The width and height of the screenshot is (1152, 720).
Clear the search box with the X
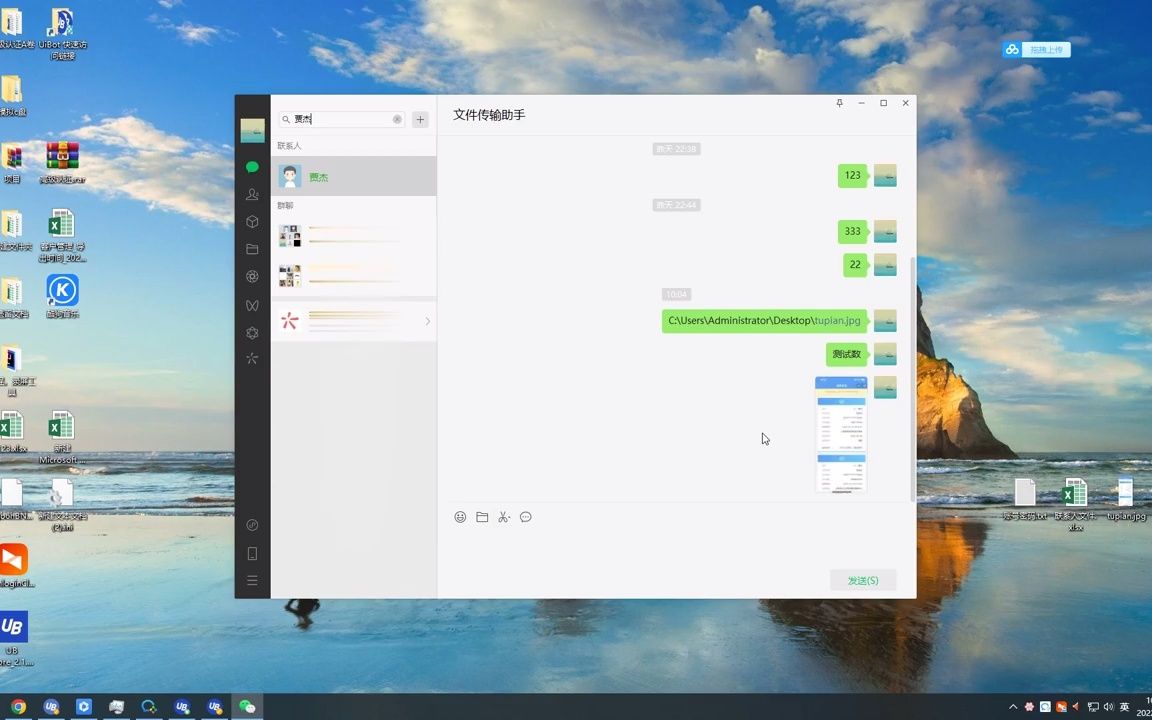click(396, 119)
